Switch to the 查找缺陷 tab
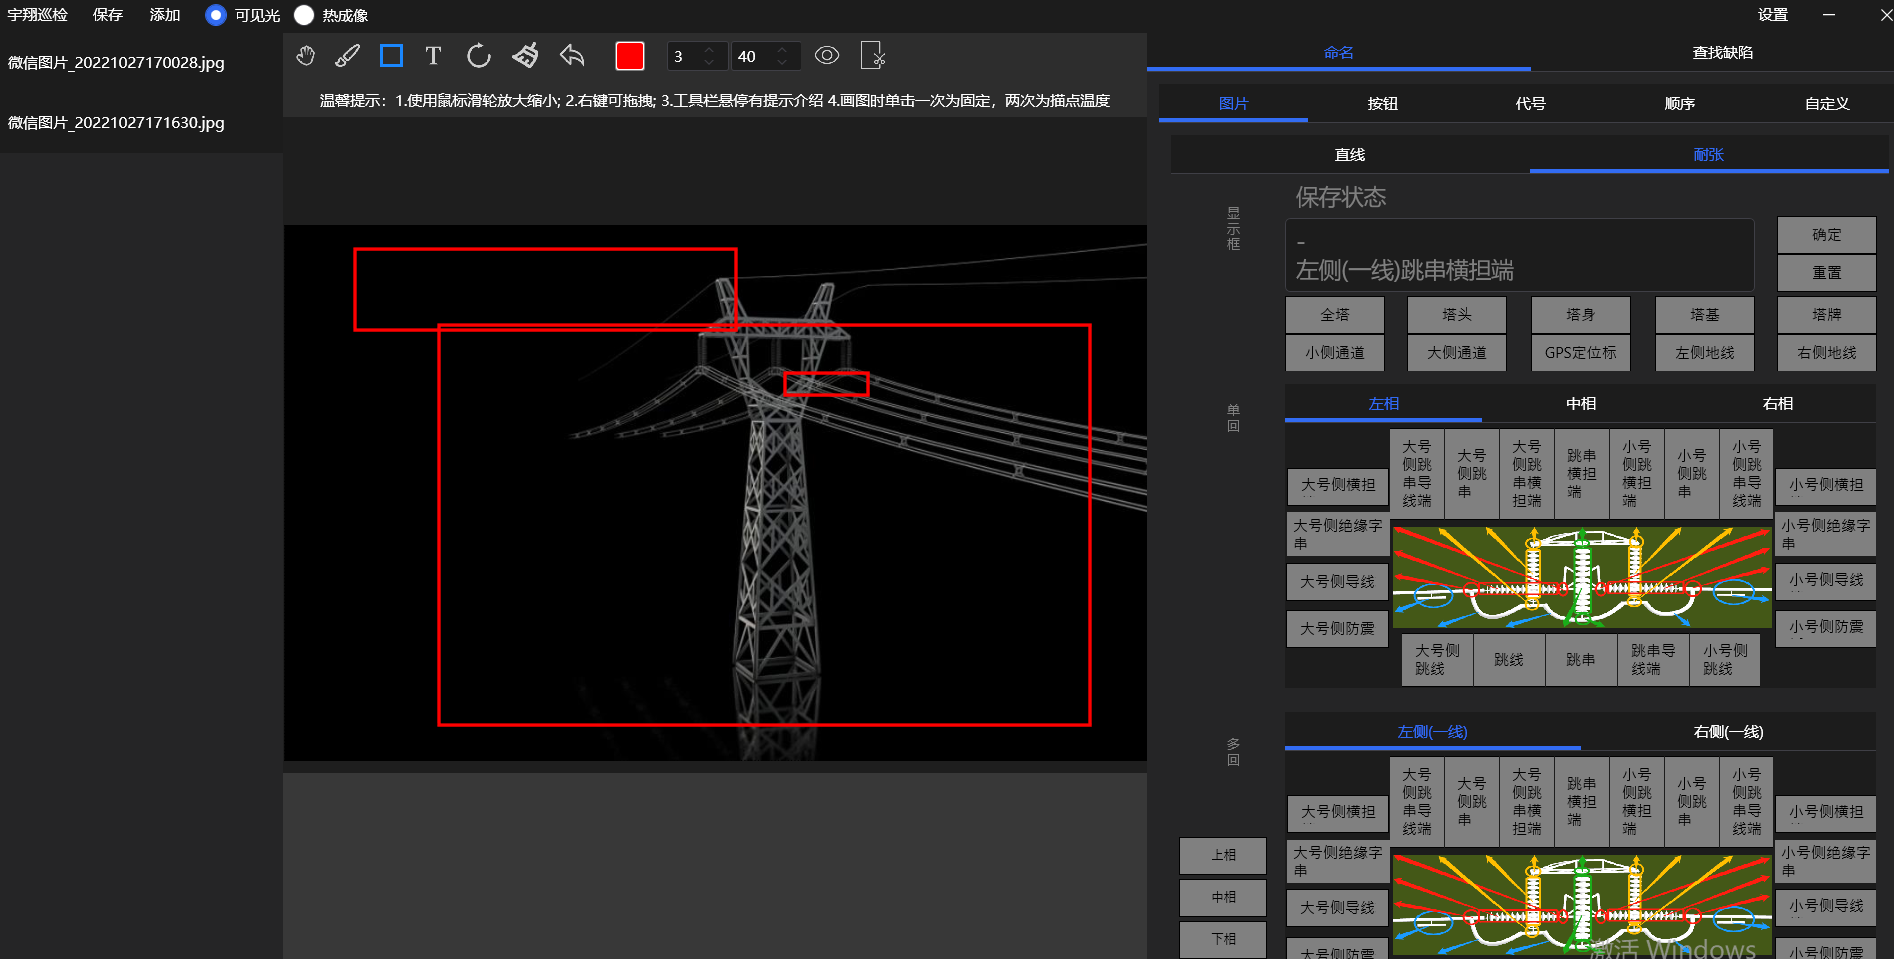This screenshot has height=959, width=1894. 1722,52
